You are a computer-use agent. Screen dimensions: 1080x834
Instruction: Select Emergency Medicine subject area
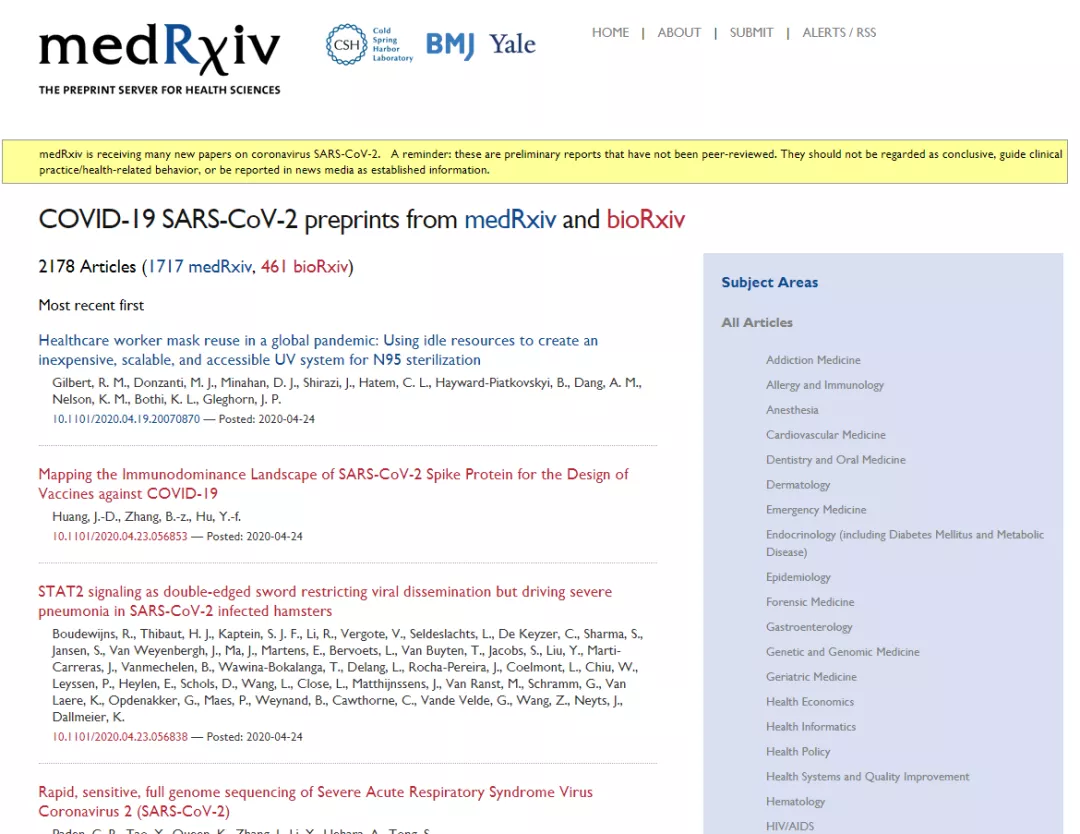[816, 510]
